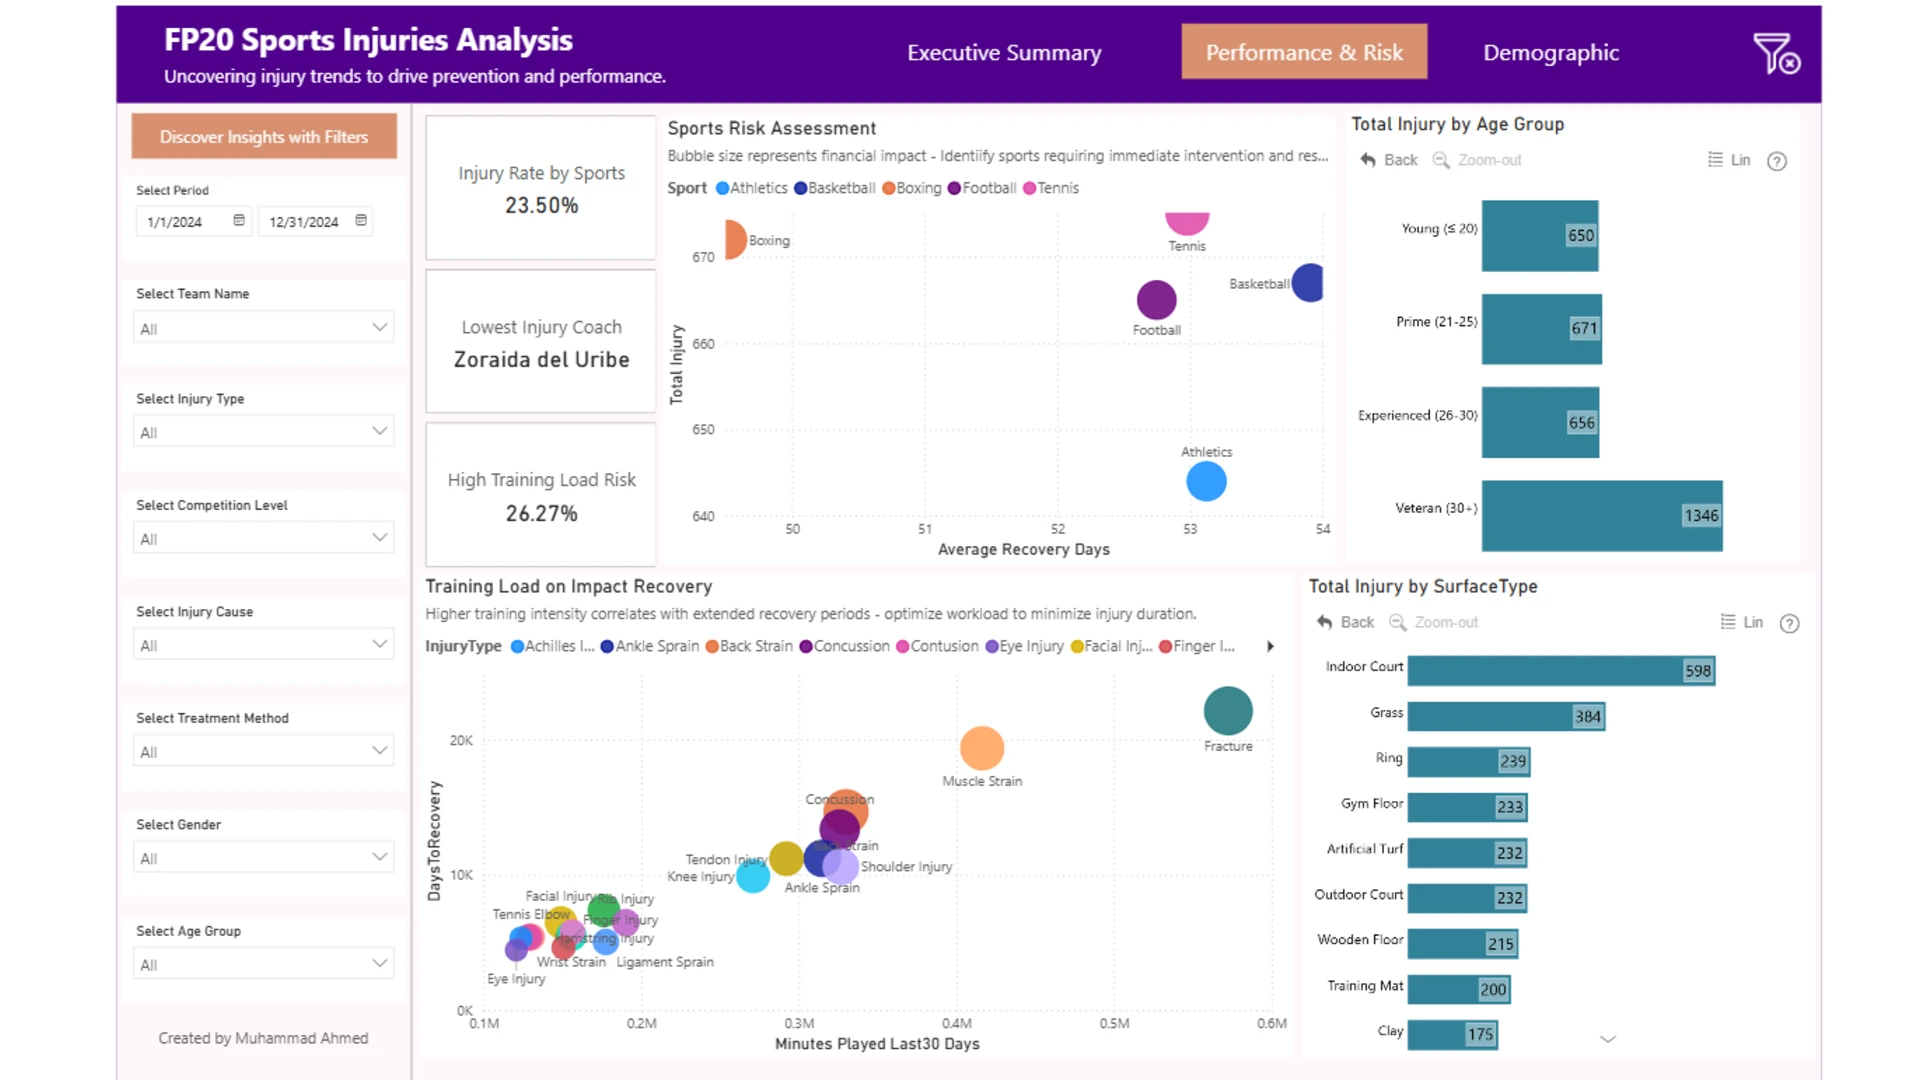Click the Back arrow in the Age Group chart
Screen dimensions: 1920x1080
tap(1368, 160)
